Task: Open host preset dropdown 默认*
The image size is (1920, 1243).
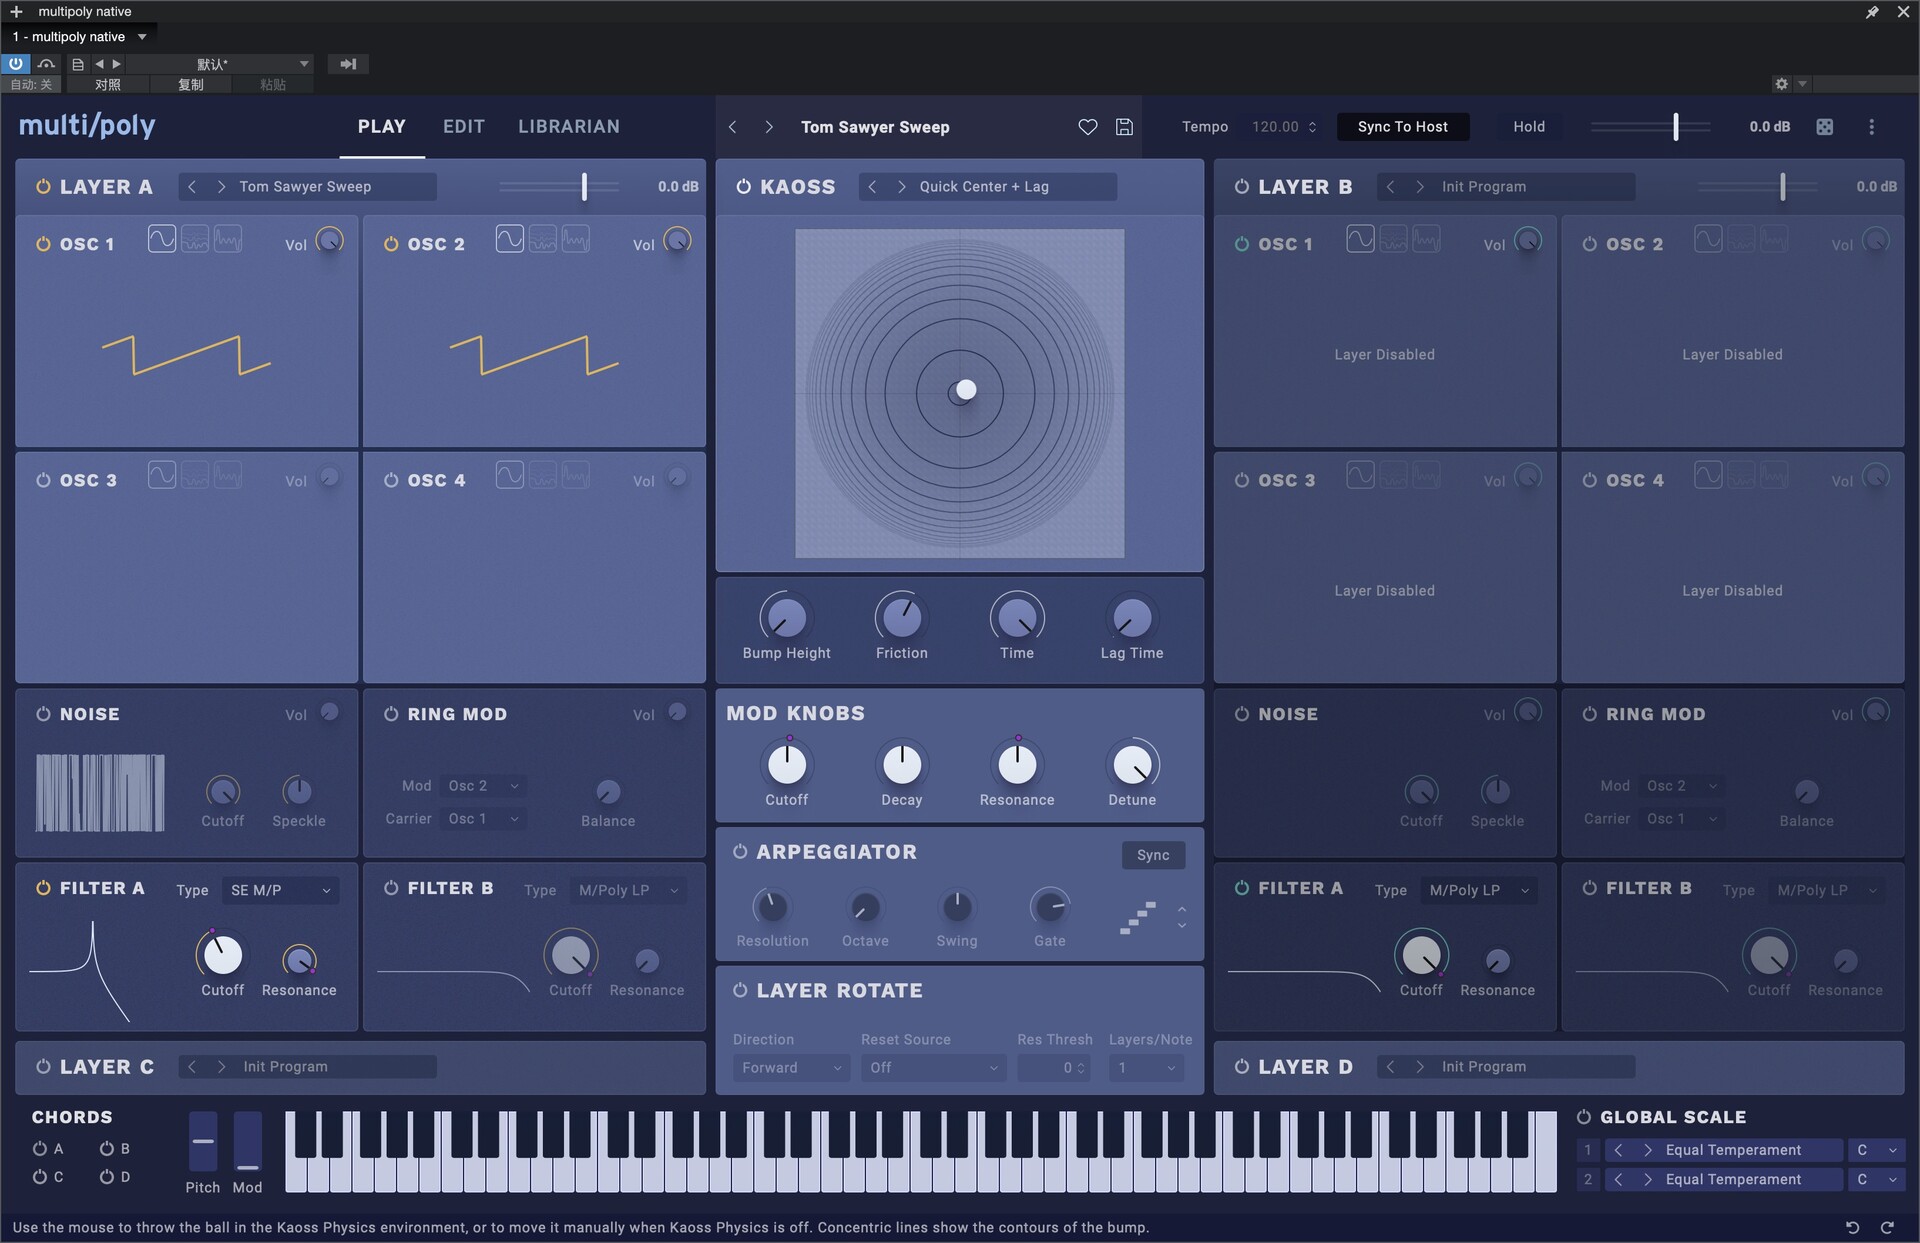Action: pos(218,64)
